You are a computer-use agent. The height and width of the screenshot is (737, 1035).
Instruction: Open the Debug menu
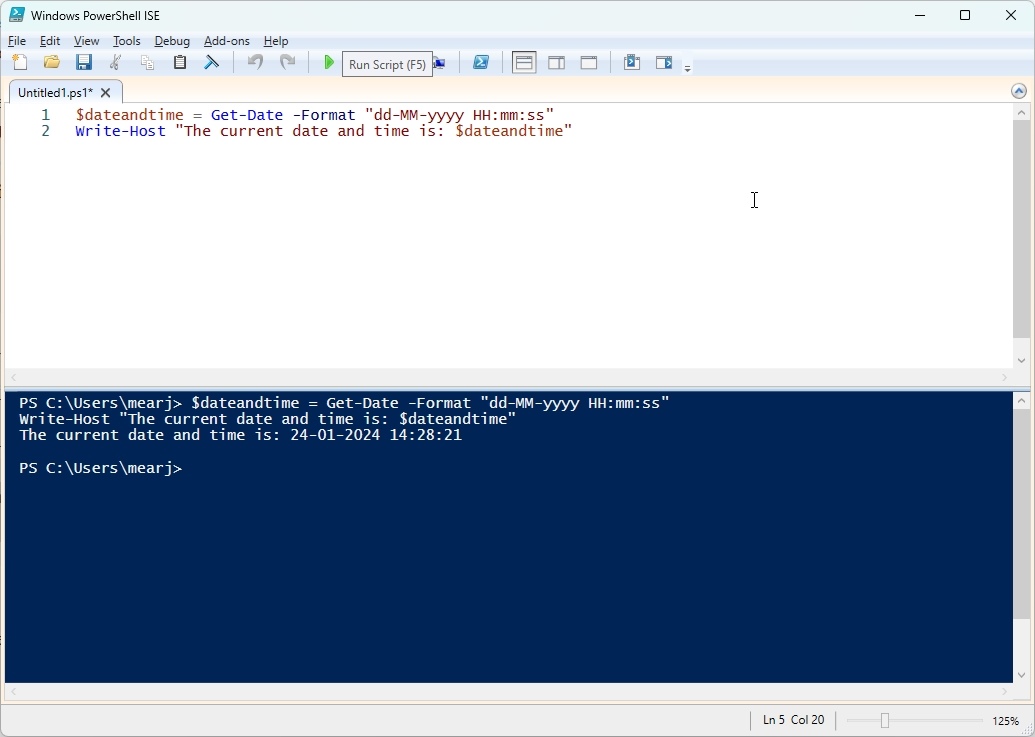172,41
